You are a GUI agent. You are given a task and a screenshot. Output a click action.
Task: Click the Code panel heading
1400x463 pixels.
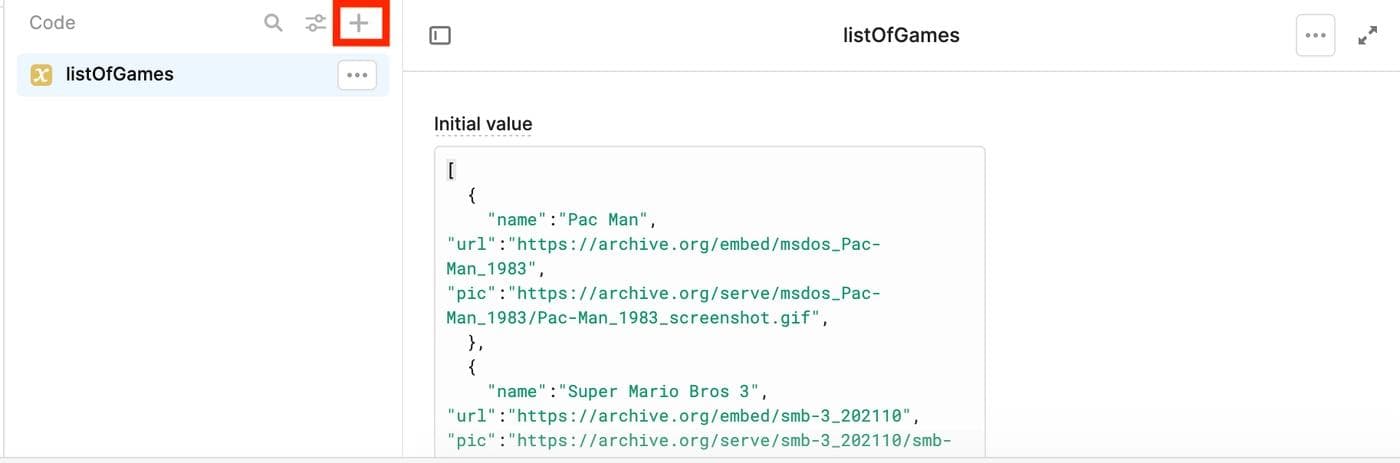(52, 23)
